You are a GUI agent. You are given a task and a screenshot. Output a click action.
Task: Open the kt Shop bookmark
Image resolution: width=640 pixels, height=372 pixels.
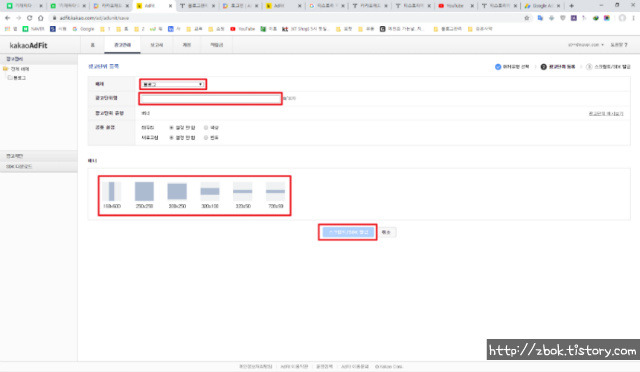[x=305, y=29]
